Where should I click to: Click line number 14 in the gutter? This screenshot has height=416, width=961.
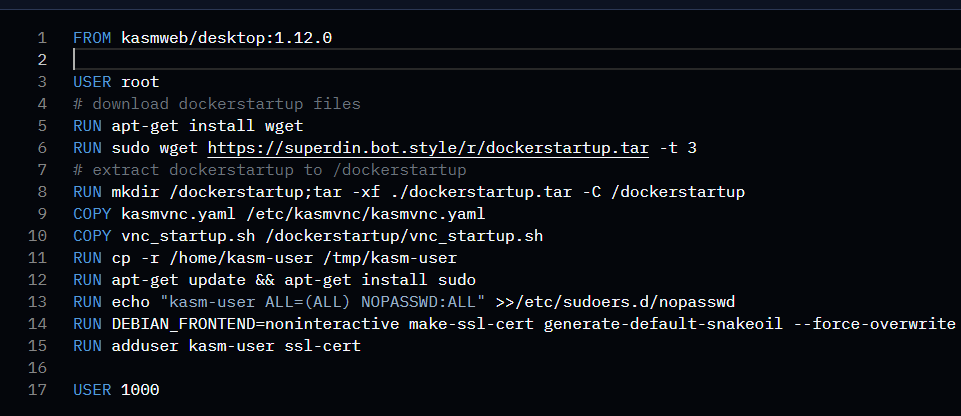coord(37,324)
